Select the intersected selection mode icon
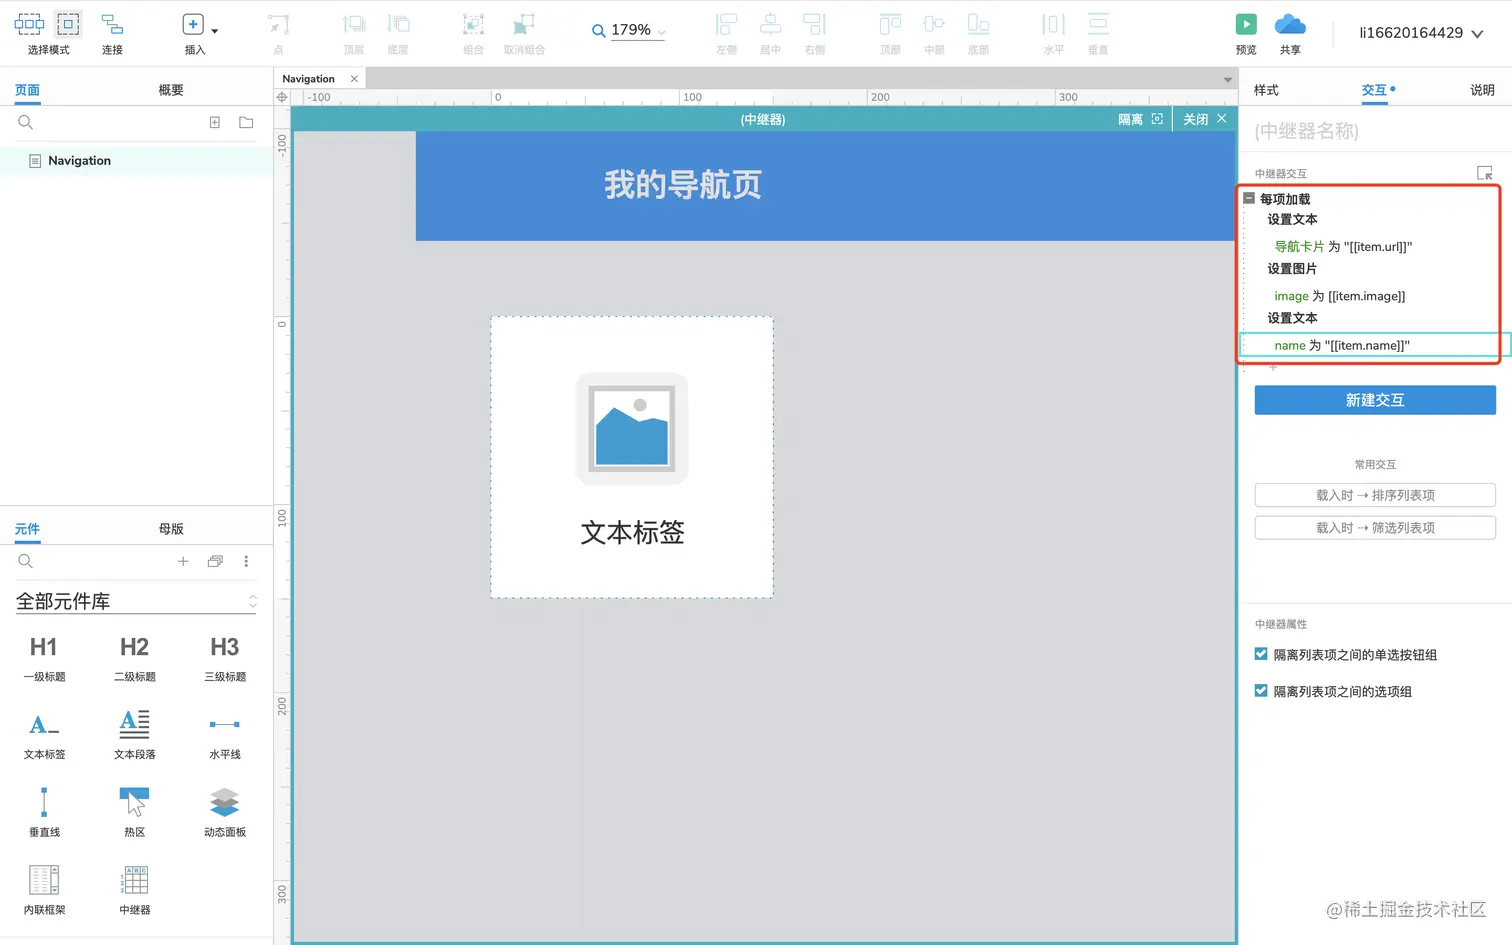 (29, 24)
